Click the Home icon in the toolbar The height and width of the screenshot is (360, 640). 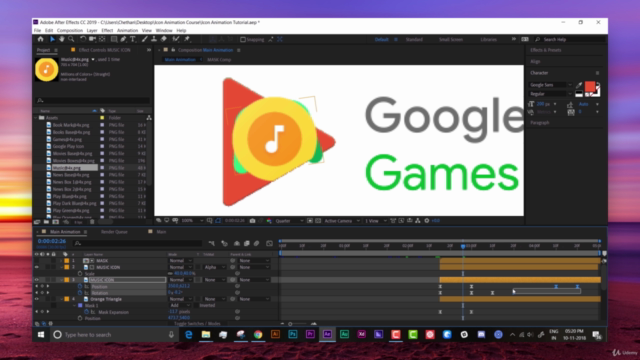(x=40, y=39)
